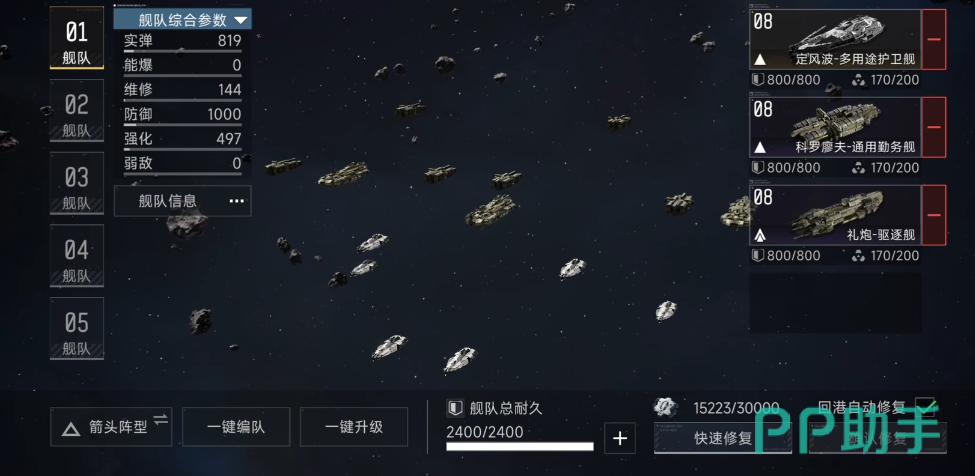Remove 科罗廖夫-通用勤务舰 with red minus
Viewport: 975px width, 476px height.
933,127
